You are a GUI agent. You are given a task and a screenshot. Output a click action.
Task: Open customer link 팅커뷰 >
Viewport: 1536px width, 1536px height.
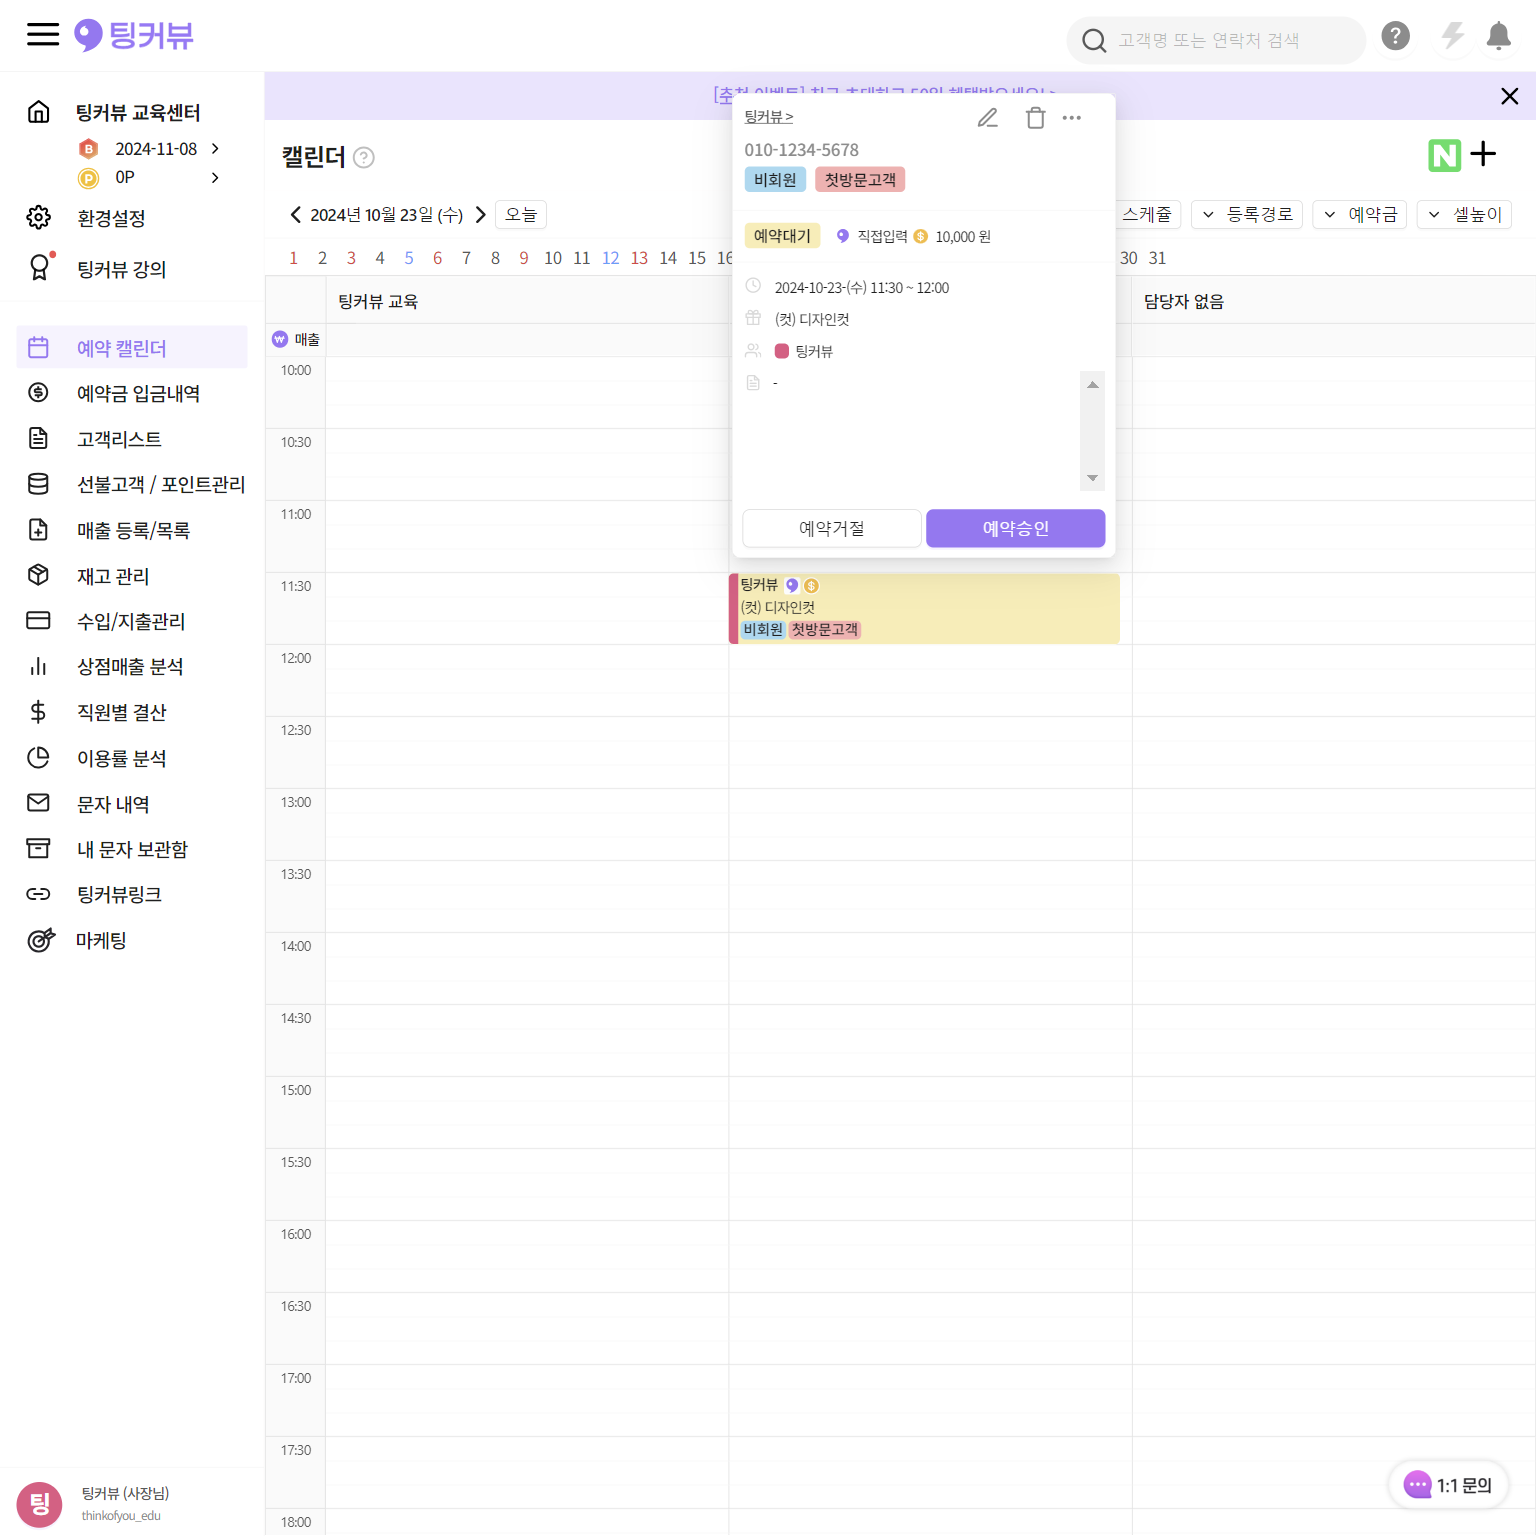(x=768, y=117)
